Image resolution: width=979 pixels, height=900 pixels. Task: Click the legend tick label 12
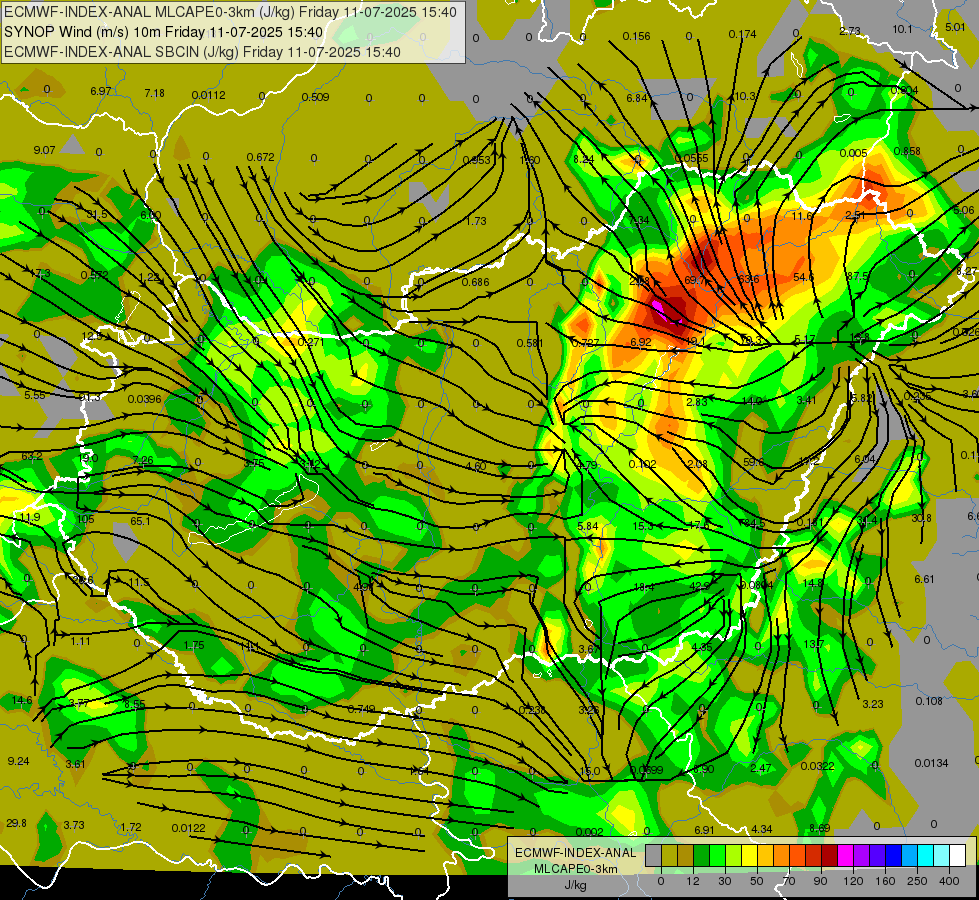693,881
